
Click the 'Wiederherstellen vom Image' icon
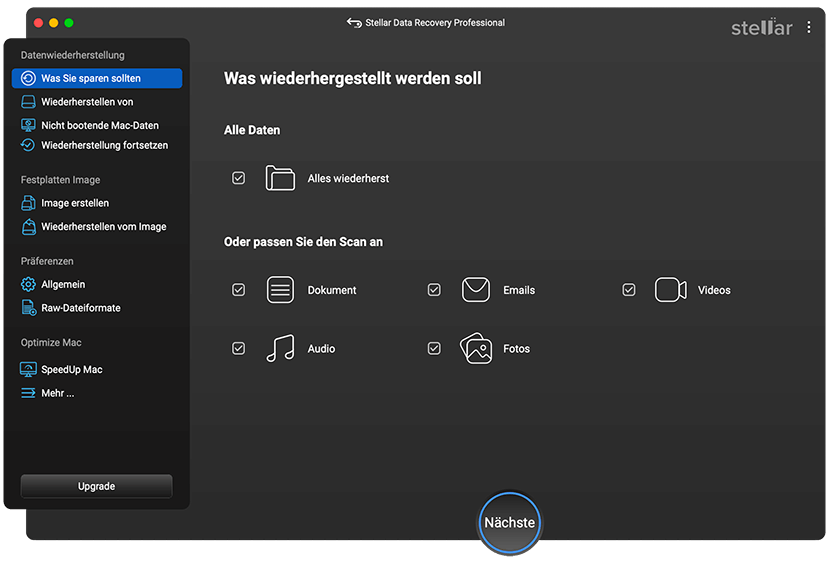click(x=29, y=226)
